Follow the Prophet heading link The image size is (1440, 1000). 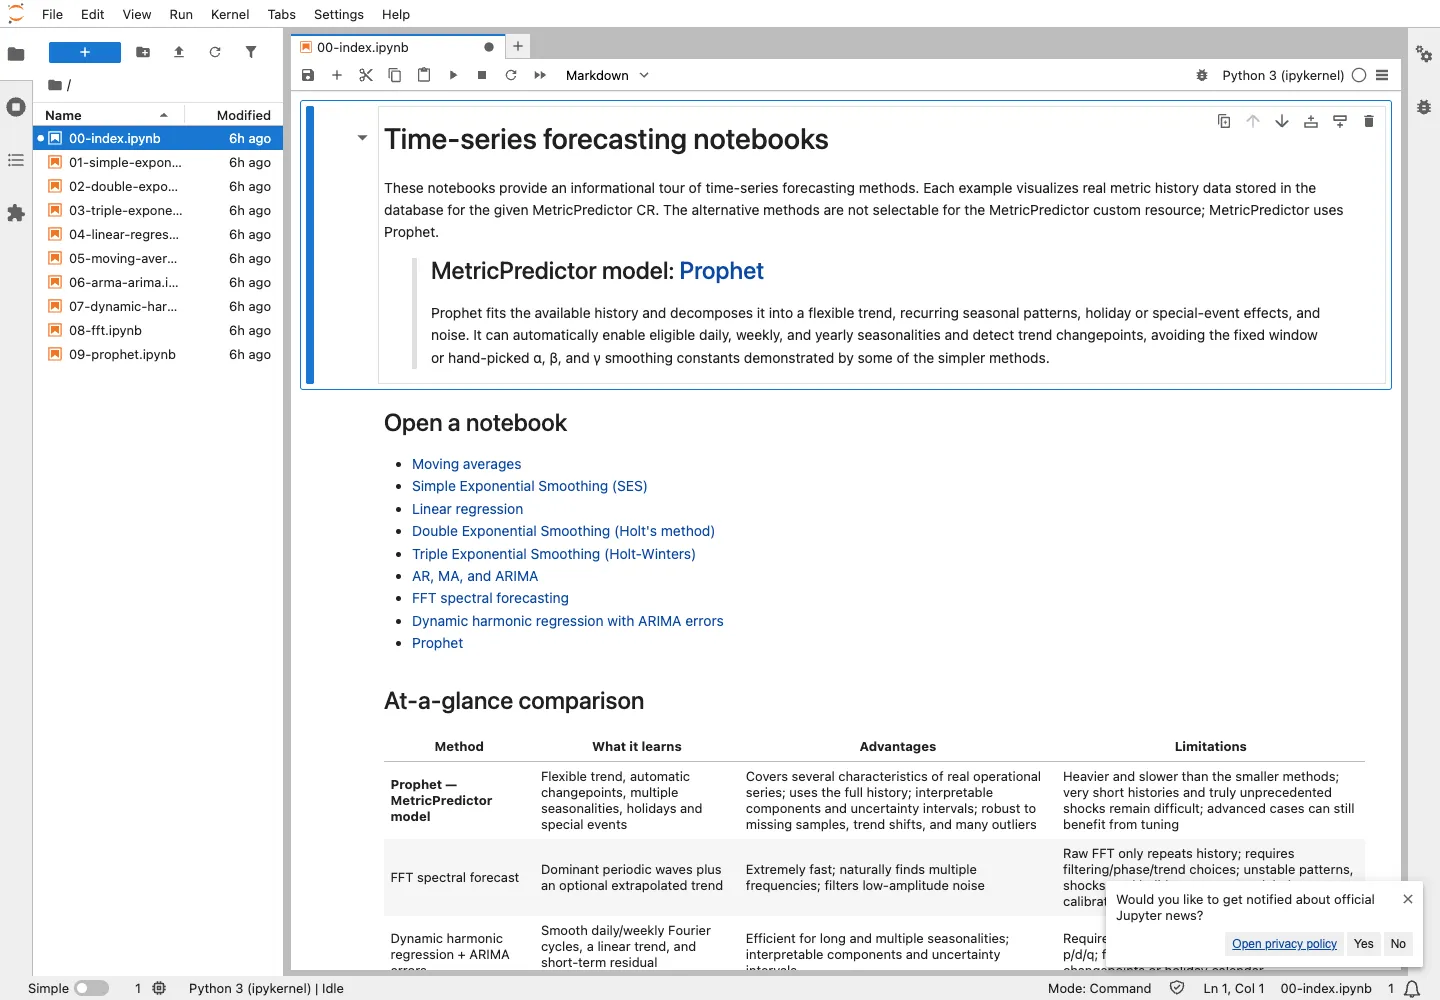click(721, 271)
